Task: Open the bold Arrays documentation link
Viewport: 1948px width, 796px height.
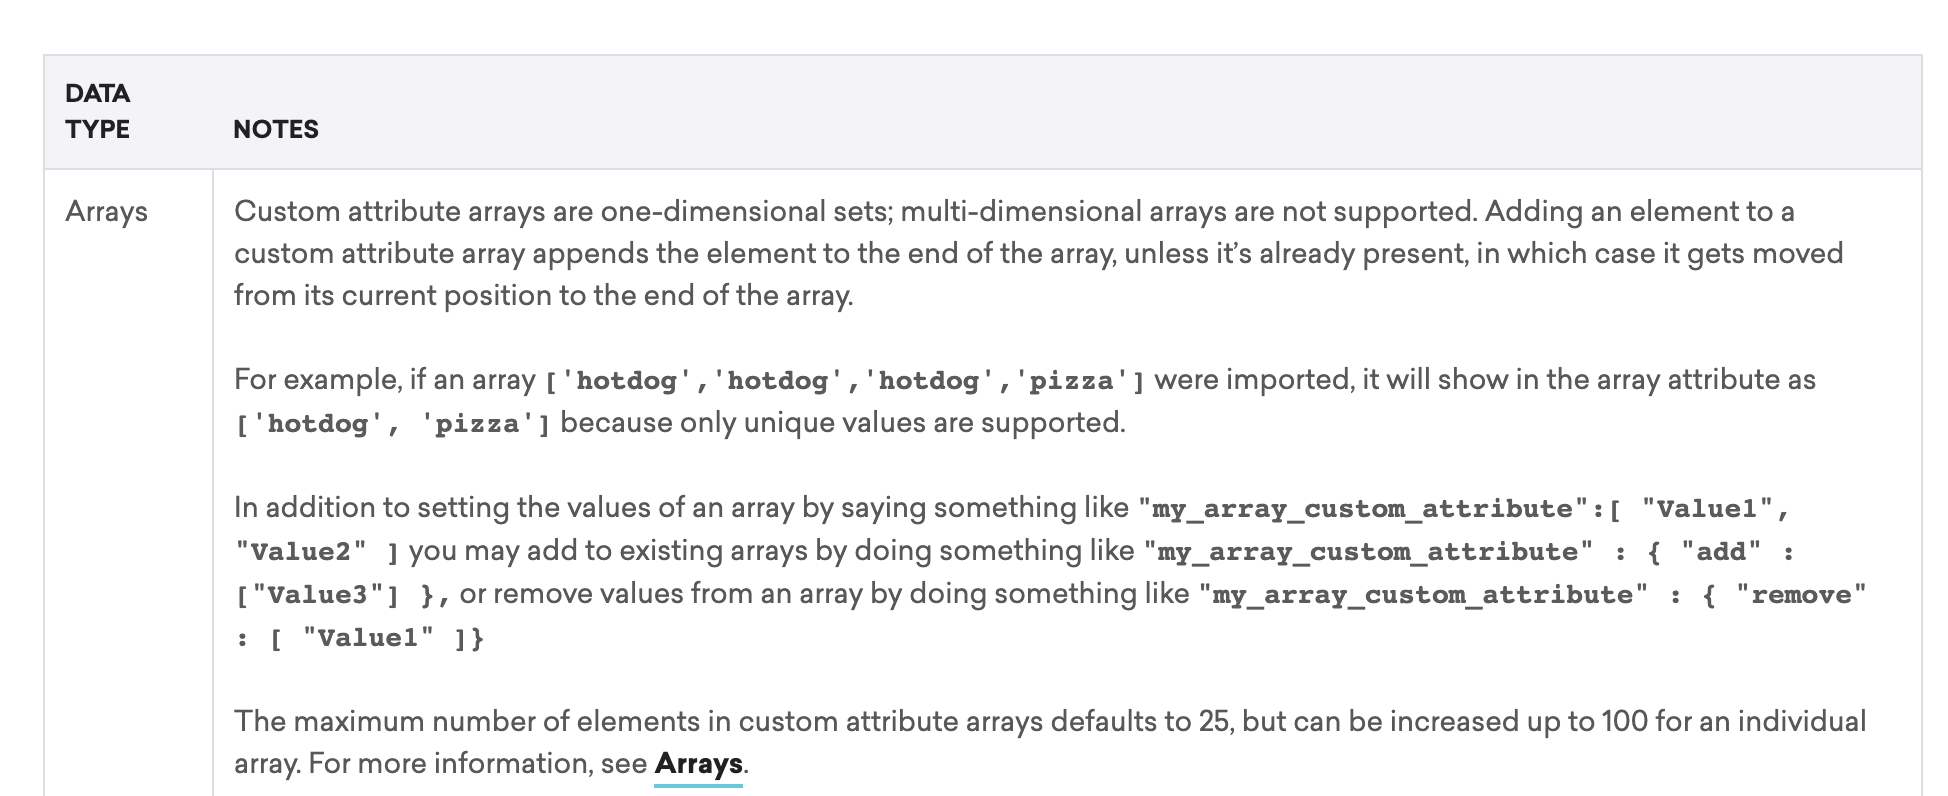Action: pyautogui.click(x=698, y=764)
